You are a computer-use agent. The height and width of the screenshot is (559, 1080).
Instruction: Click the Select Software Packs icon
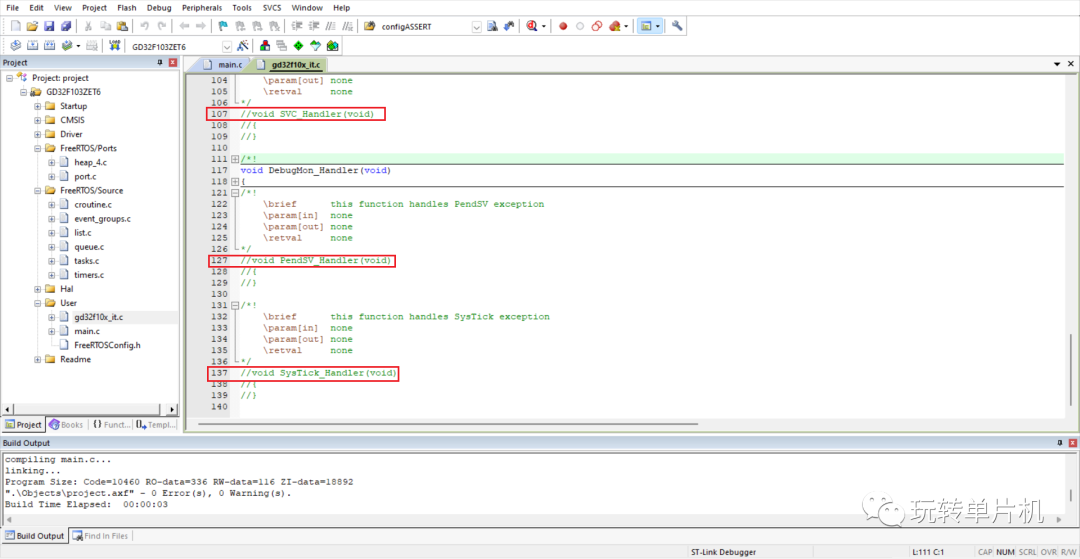click(315, 46)
